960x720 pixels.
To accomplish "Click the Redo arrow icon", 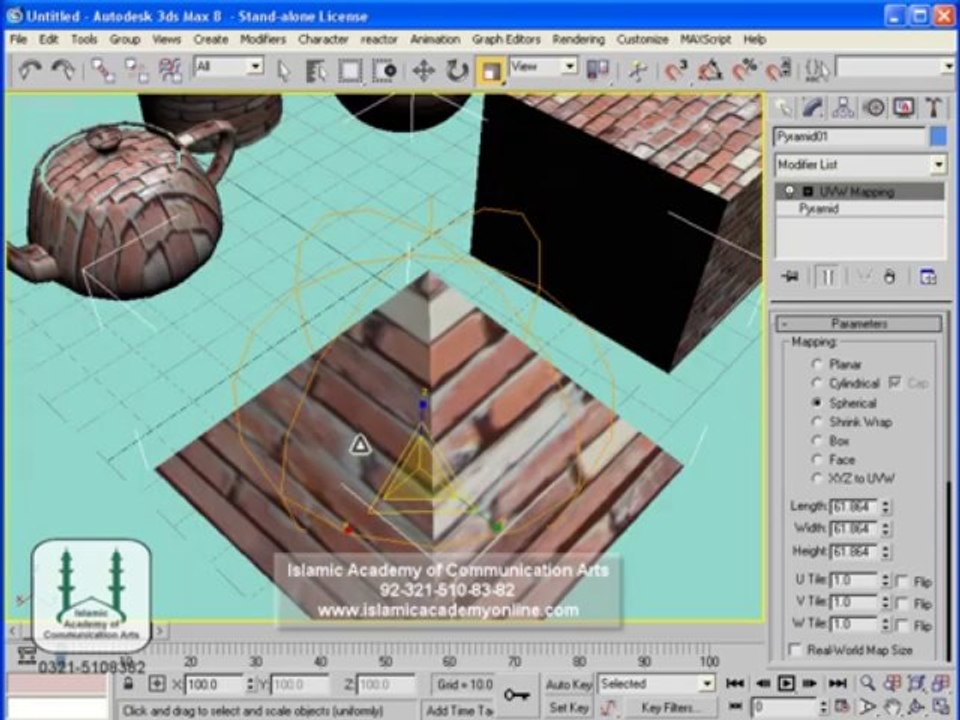I will [63, 70].
